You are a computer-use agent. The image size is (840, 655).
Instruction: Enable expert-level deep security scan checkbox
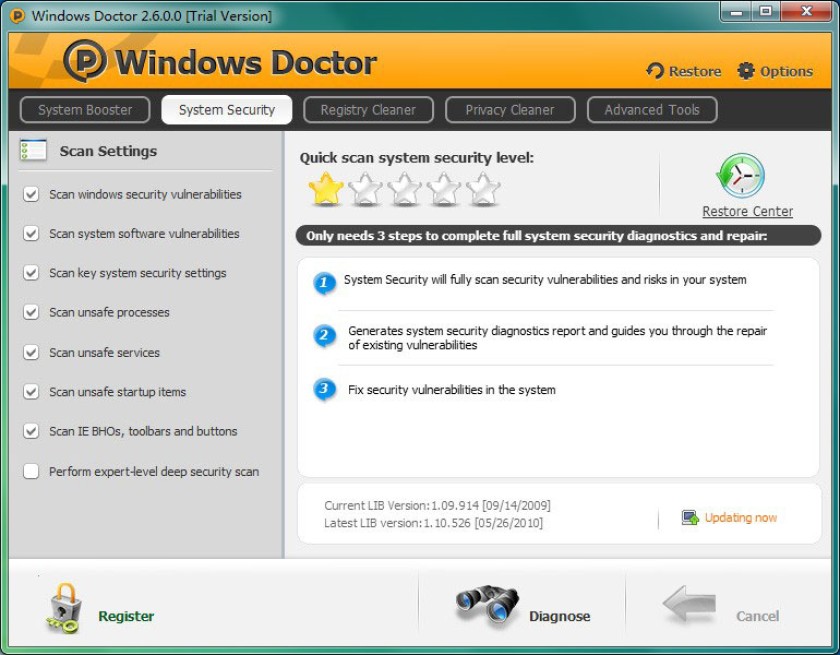coord(31,471)
